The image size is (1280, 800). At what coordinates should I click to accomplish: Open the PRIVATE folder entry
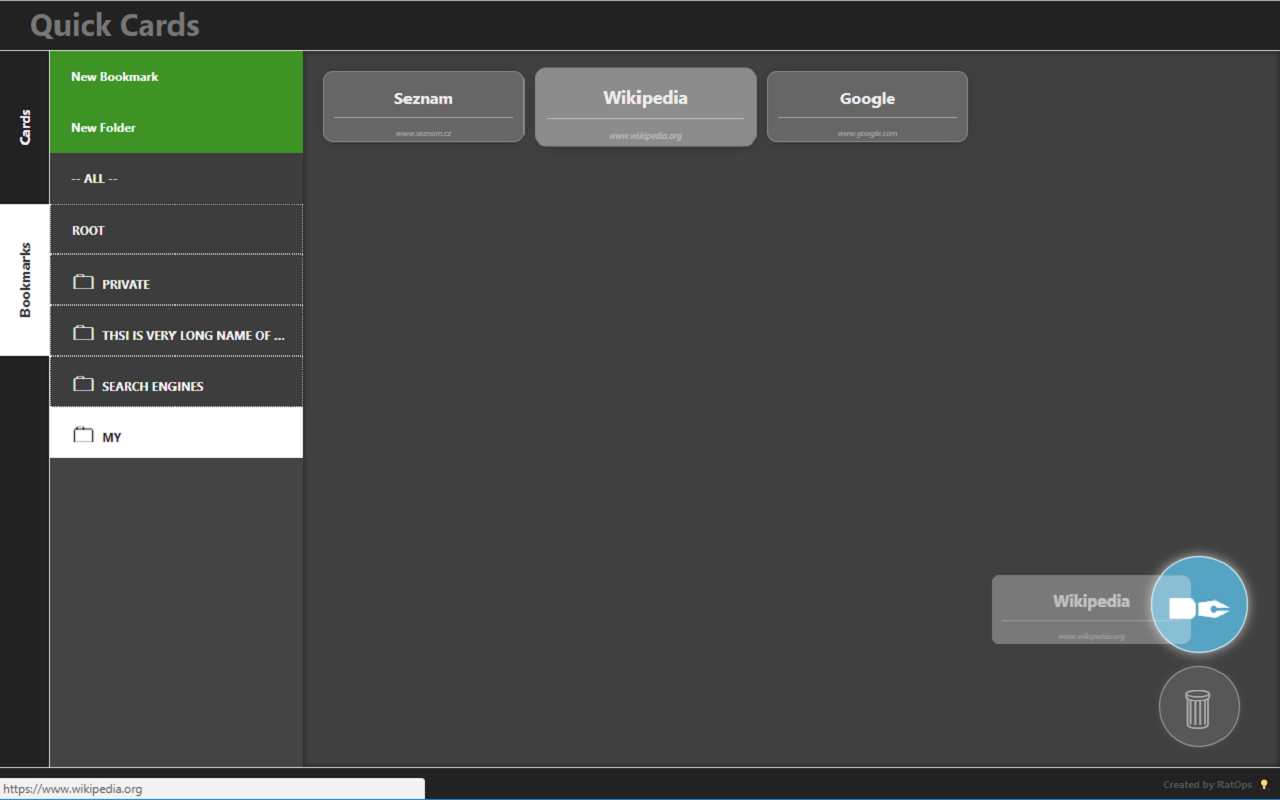coord(176,281)
